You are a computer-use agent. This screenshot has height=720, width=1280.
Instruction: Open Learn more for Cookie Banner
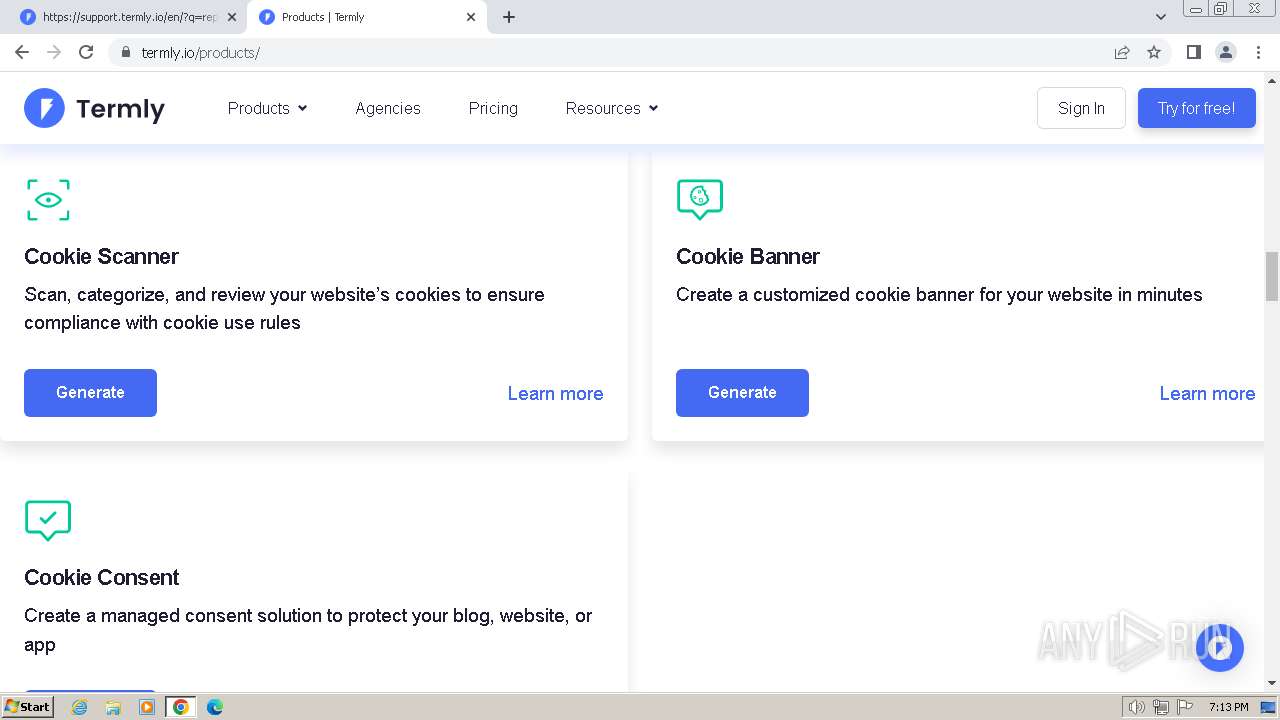tap(1207, 393)
